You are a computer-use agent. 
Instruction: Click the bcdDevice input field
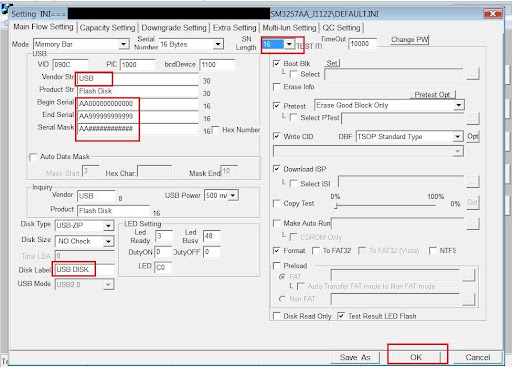pyautogui.click(x=217, y=65)
